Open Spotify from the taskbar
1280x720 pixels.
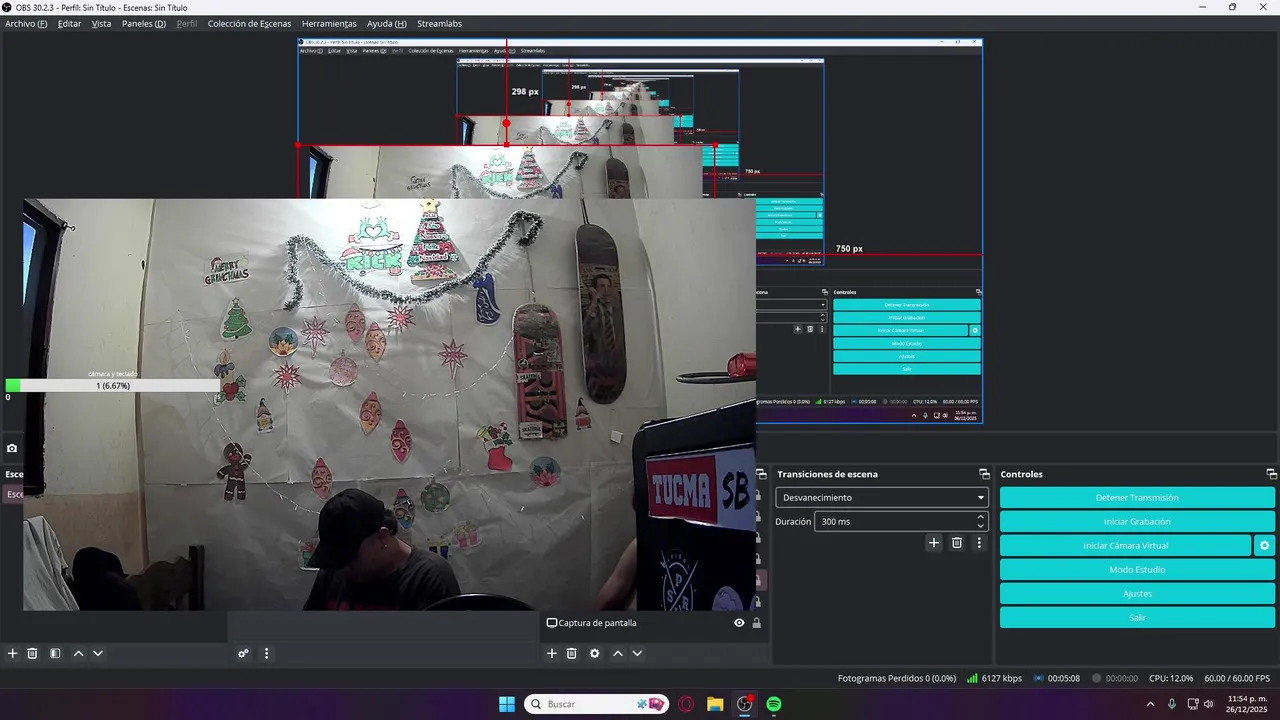pyautogui.click(x=774, y=704)
